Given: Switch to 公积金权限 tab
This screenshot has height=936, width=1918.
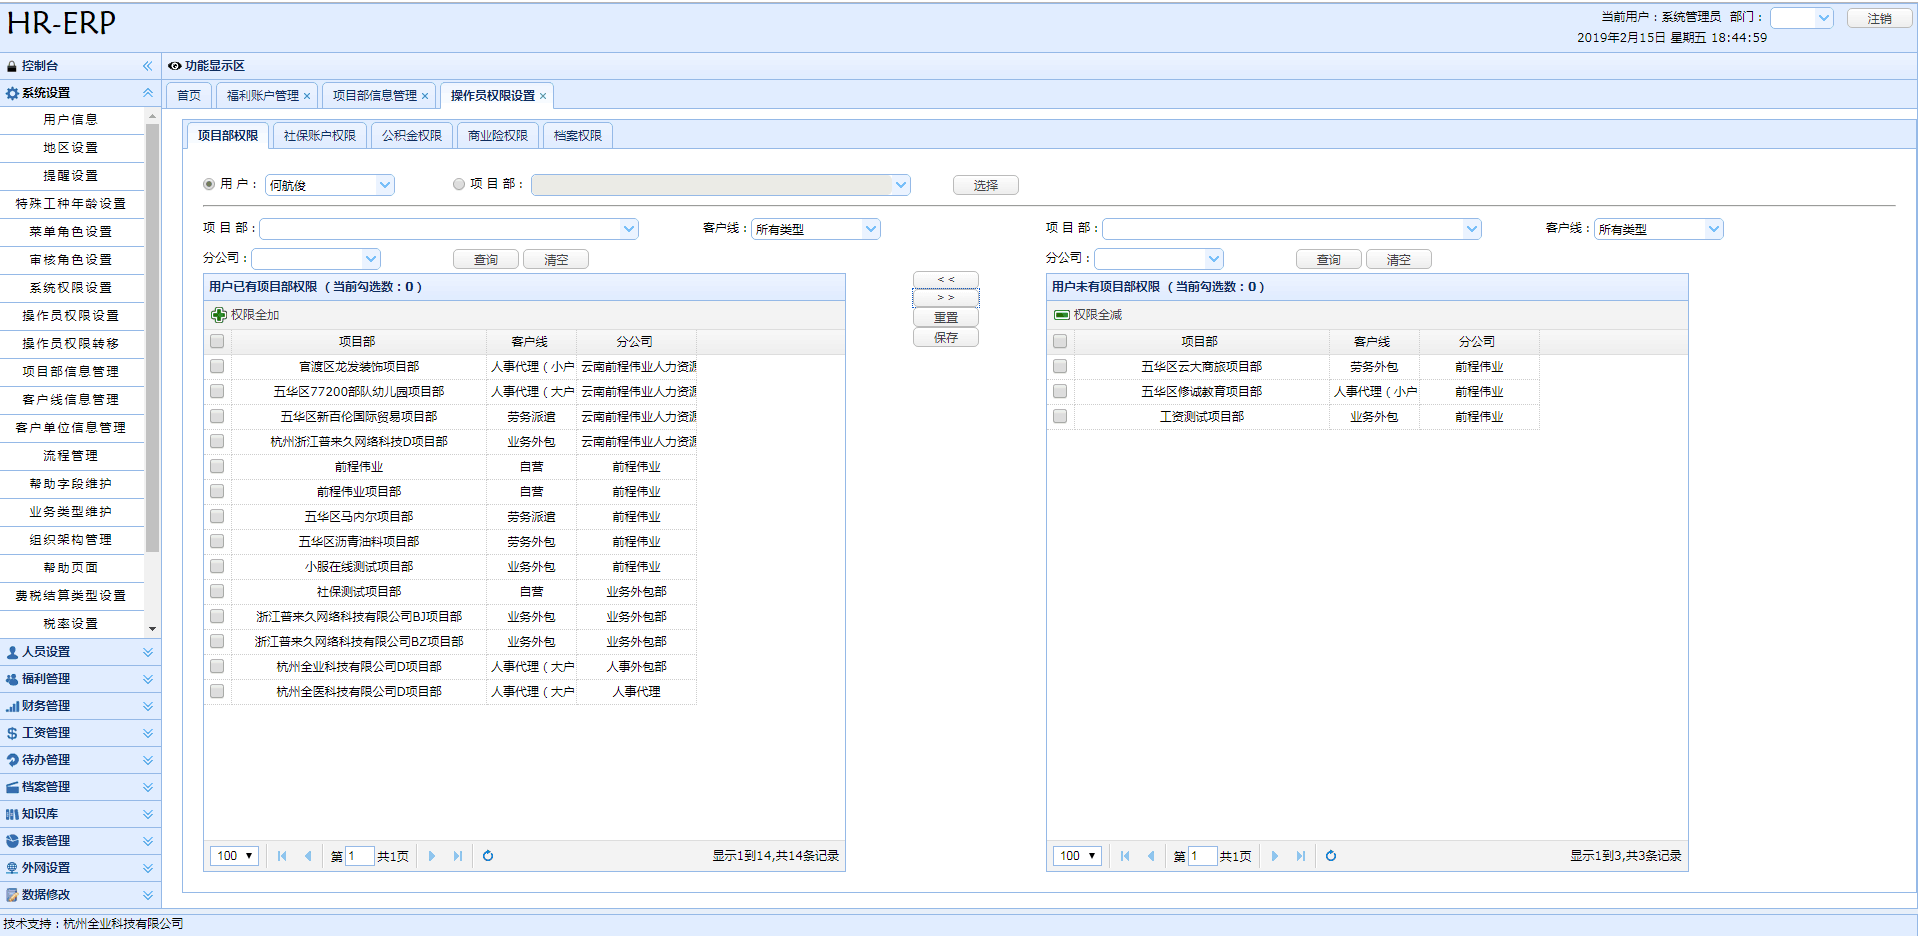Looking at the screenshot, I should click(412, 136).
